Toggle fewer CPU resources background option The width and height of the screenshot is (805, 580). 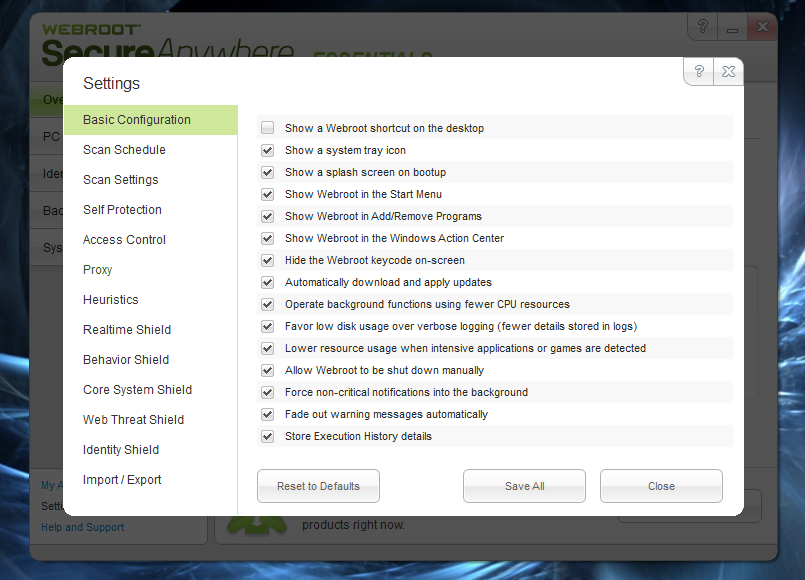[267, 304]
